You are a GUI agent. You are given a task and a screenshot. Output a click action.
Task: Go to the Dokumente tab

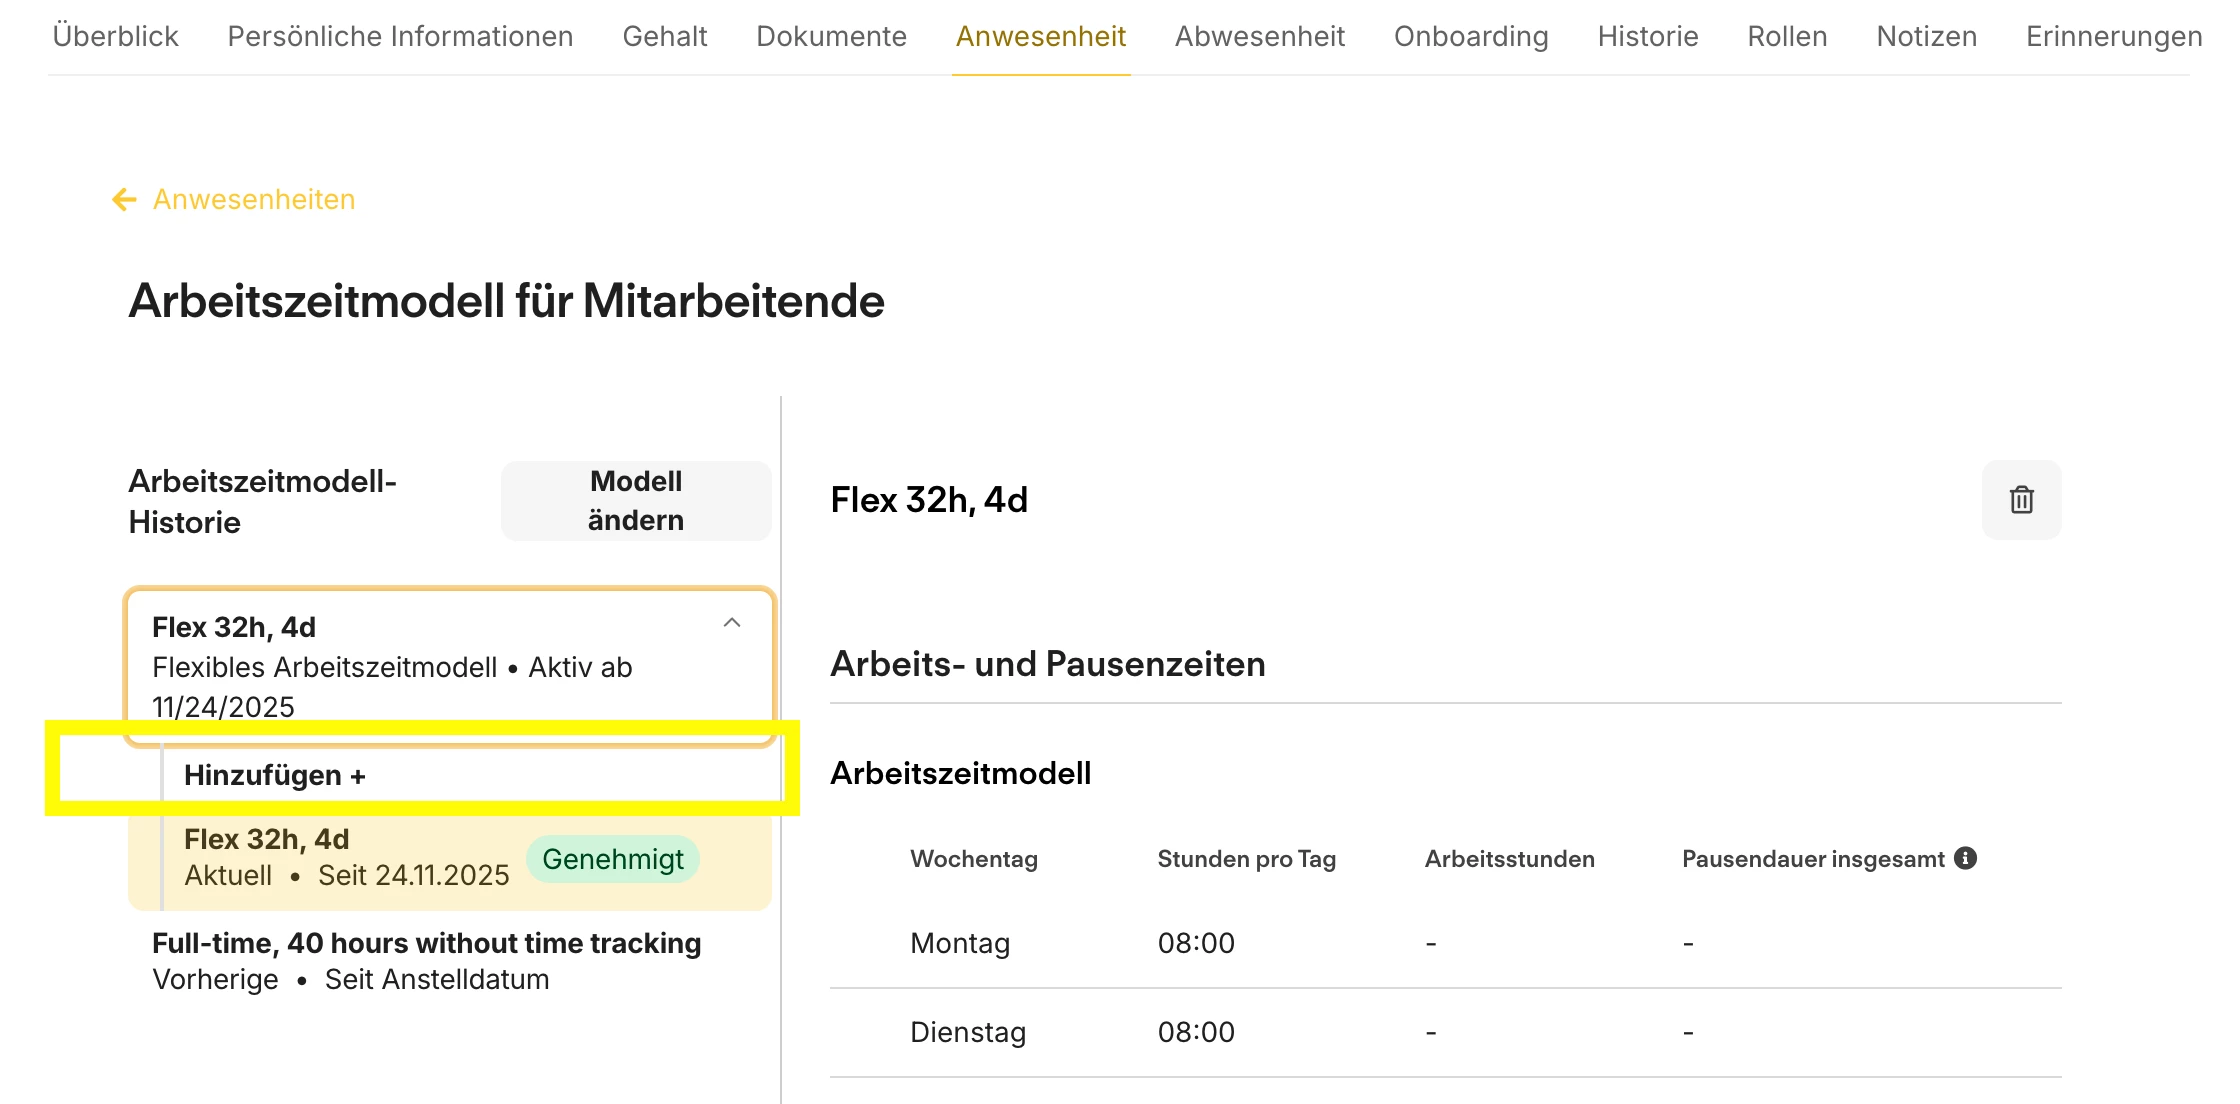[831, 36]
